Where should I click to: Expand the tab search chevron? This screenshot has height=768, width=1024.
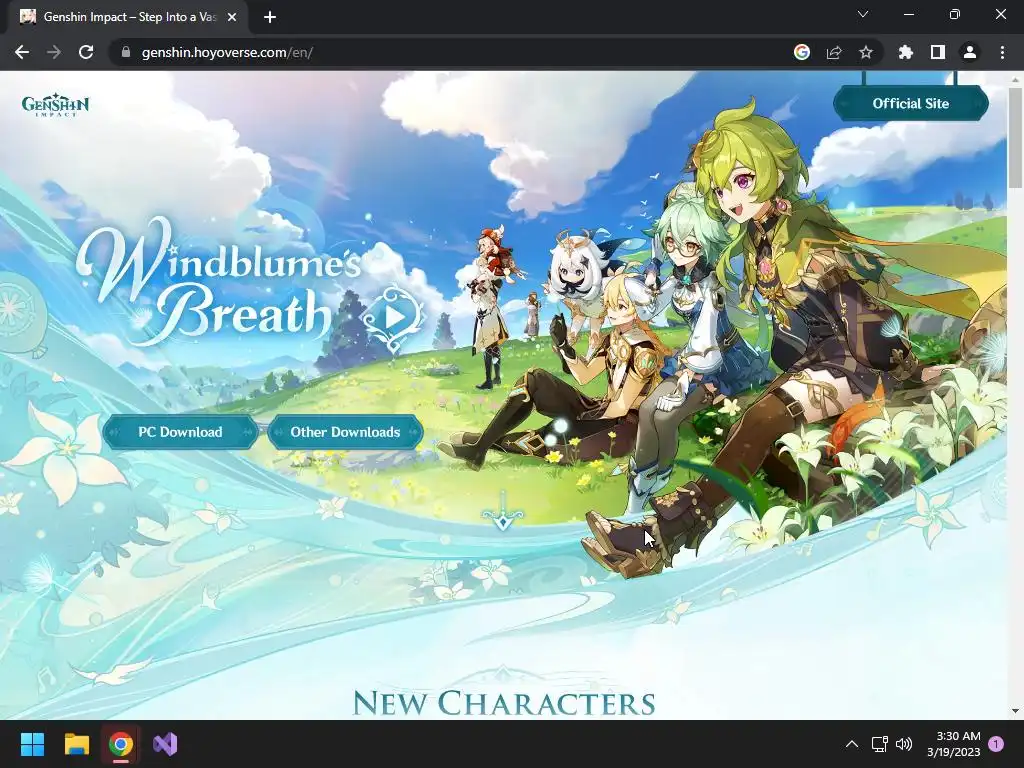863,14
